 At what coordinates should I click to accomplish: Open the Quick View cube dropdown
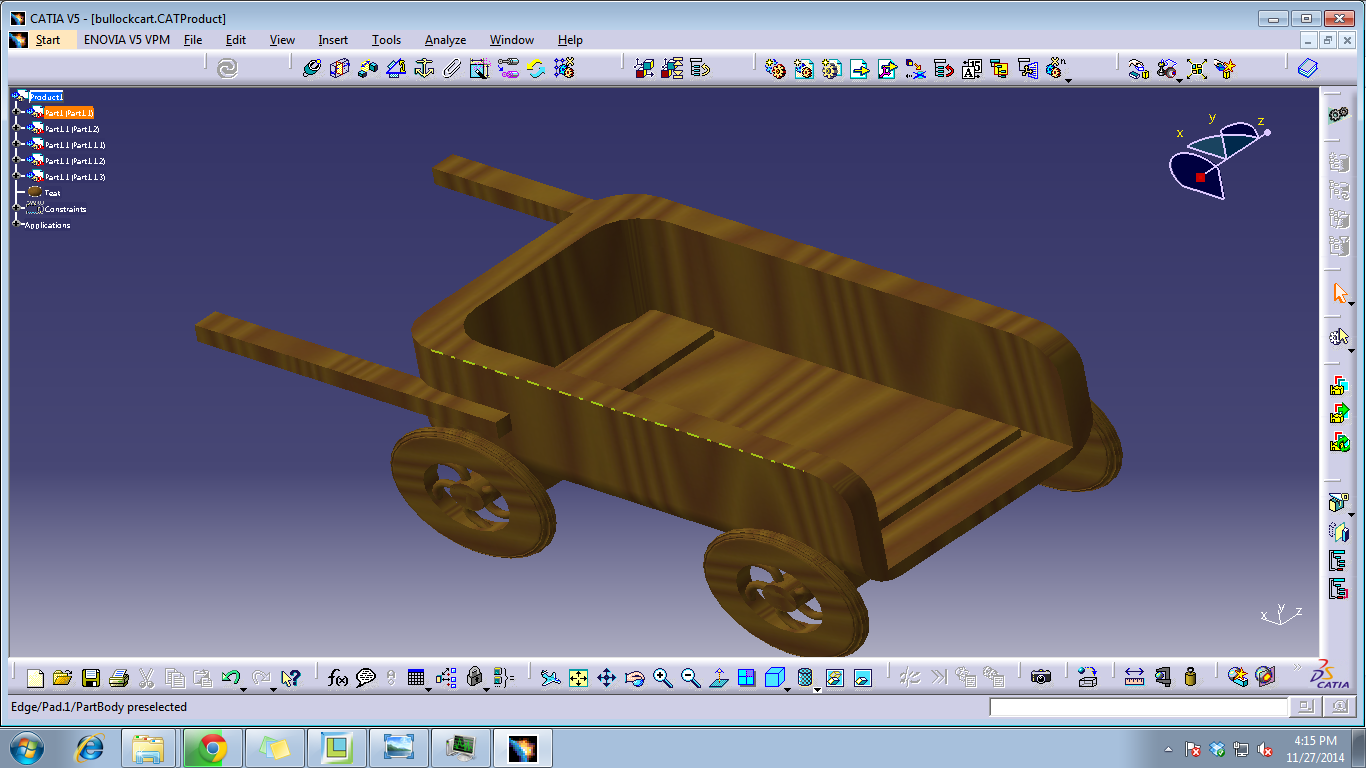788,689
